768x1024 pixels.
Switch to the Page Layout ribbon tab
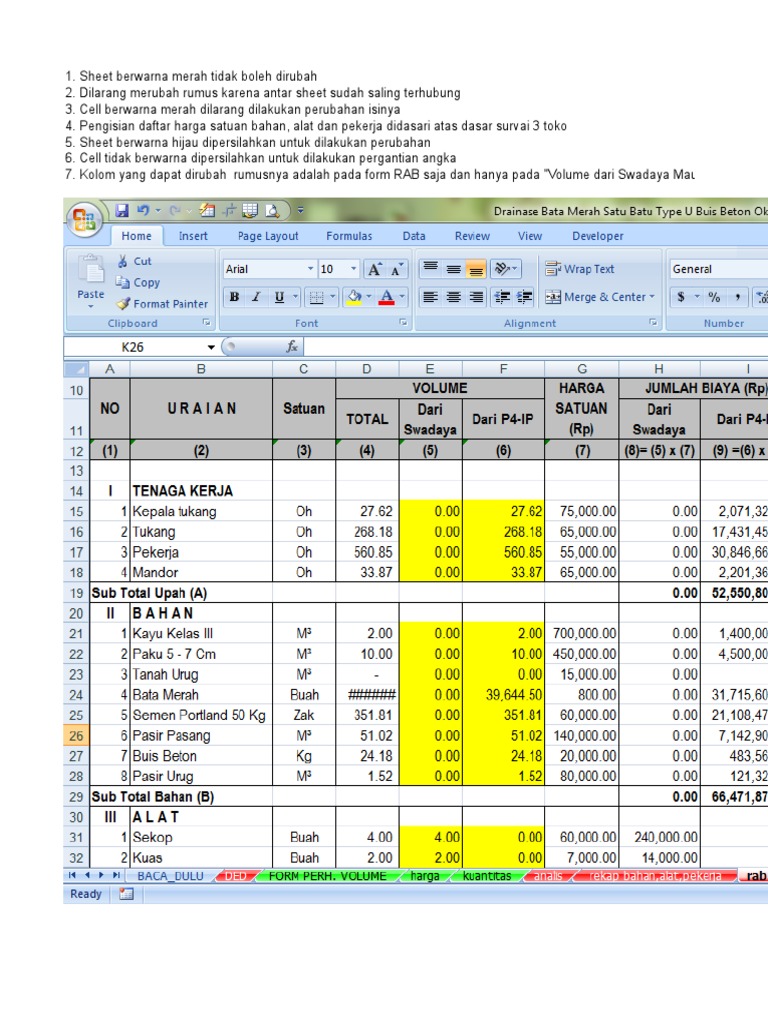pos(268,236)
